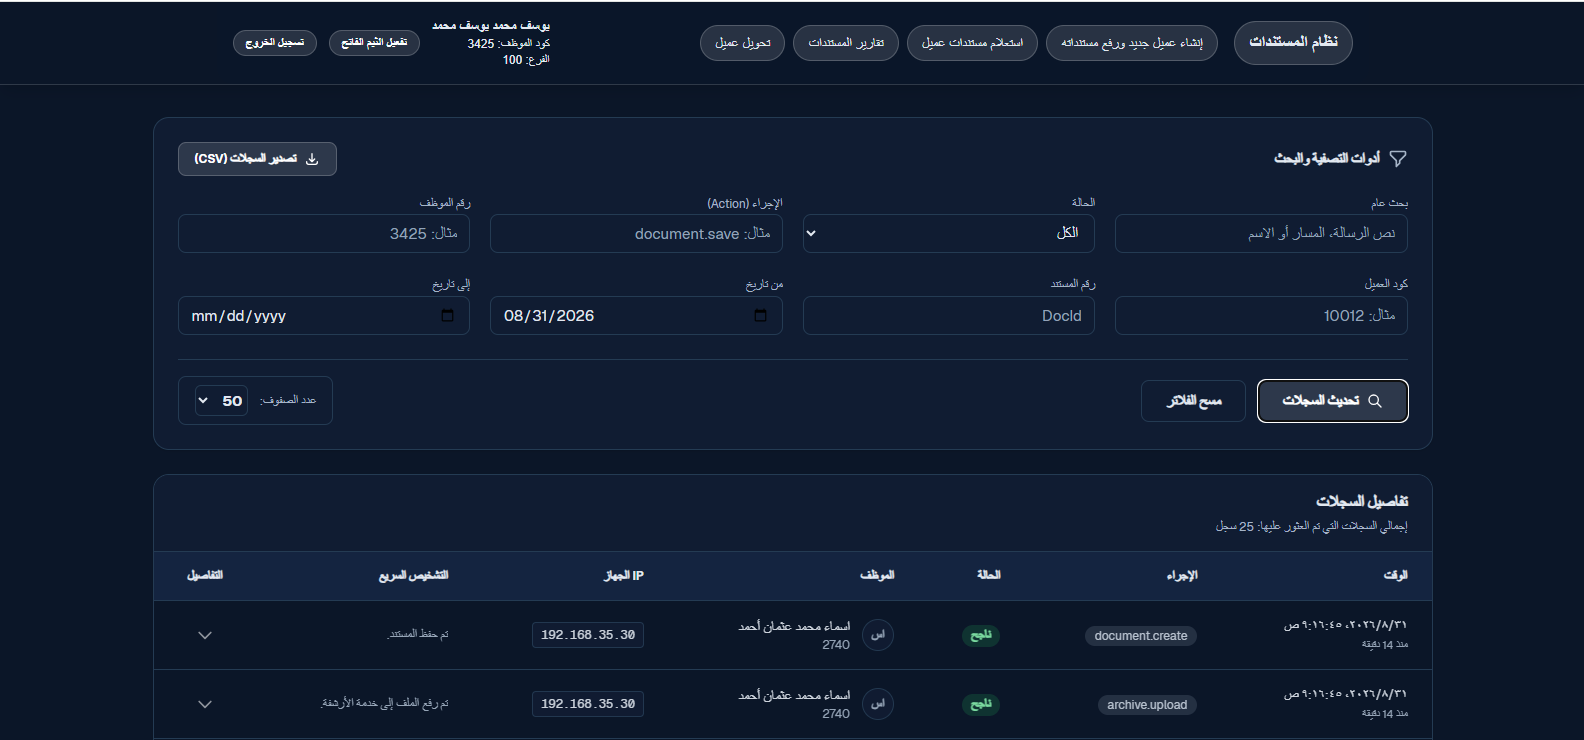Viewport: 1584px width, 740px height.
Task: Open the الحالة status dropdown showing الكل
Action: [x=948, y=233]
